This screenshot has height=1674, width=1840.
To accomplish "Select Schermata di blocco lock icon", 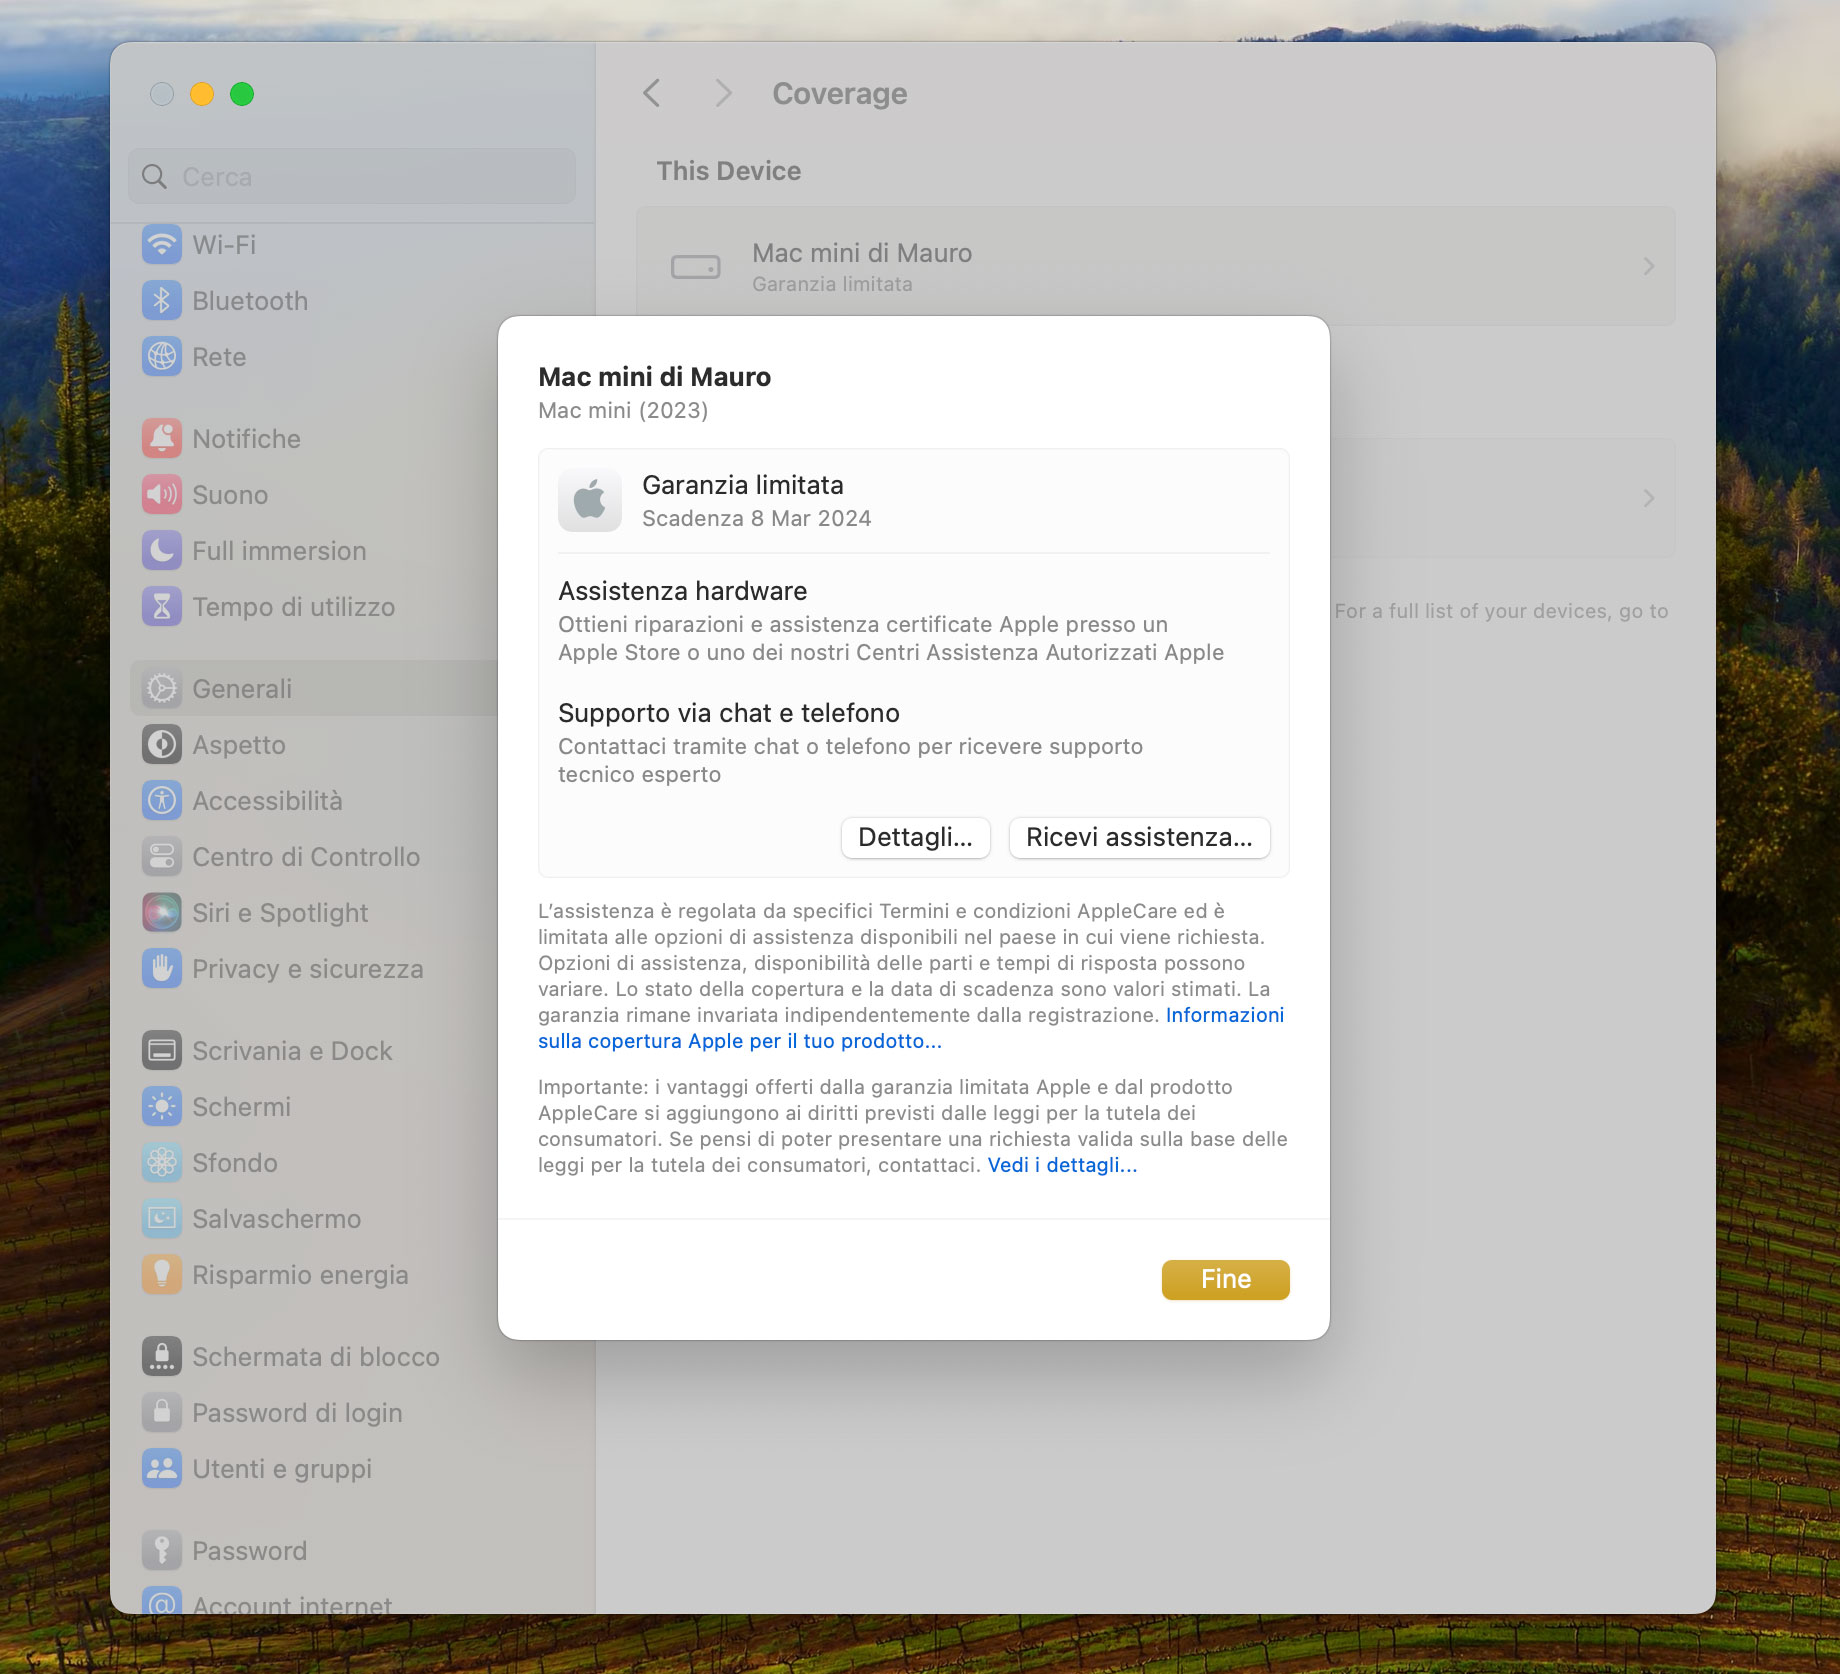I will [x=162, y=1356].
